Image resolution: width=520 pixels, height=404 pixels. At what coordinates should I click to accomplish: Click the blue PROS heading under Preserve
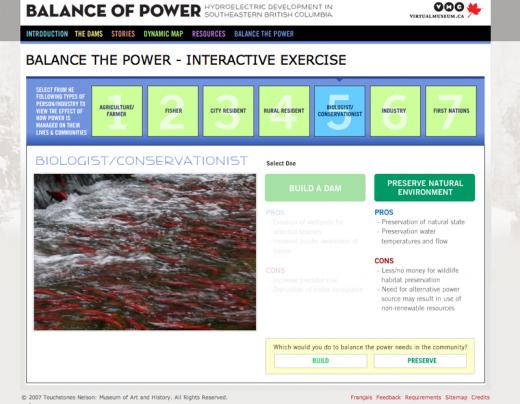pos(384,212)
